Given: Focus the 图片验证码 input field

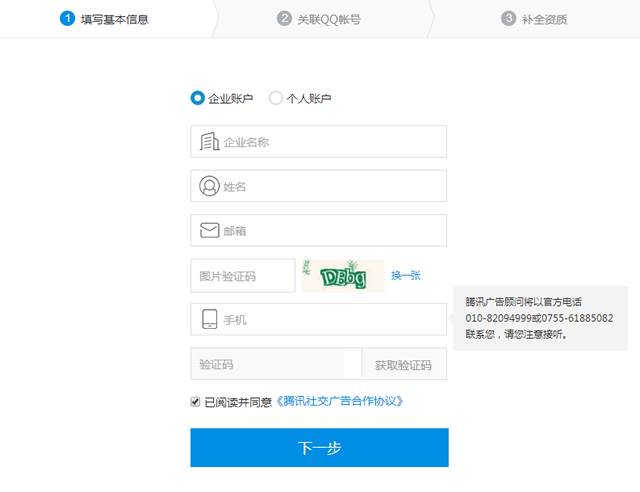Looking at the screenshot, I should (243, 276).
